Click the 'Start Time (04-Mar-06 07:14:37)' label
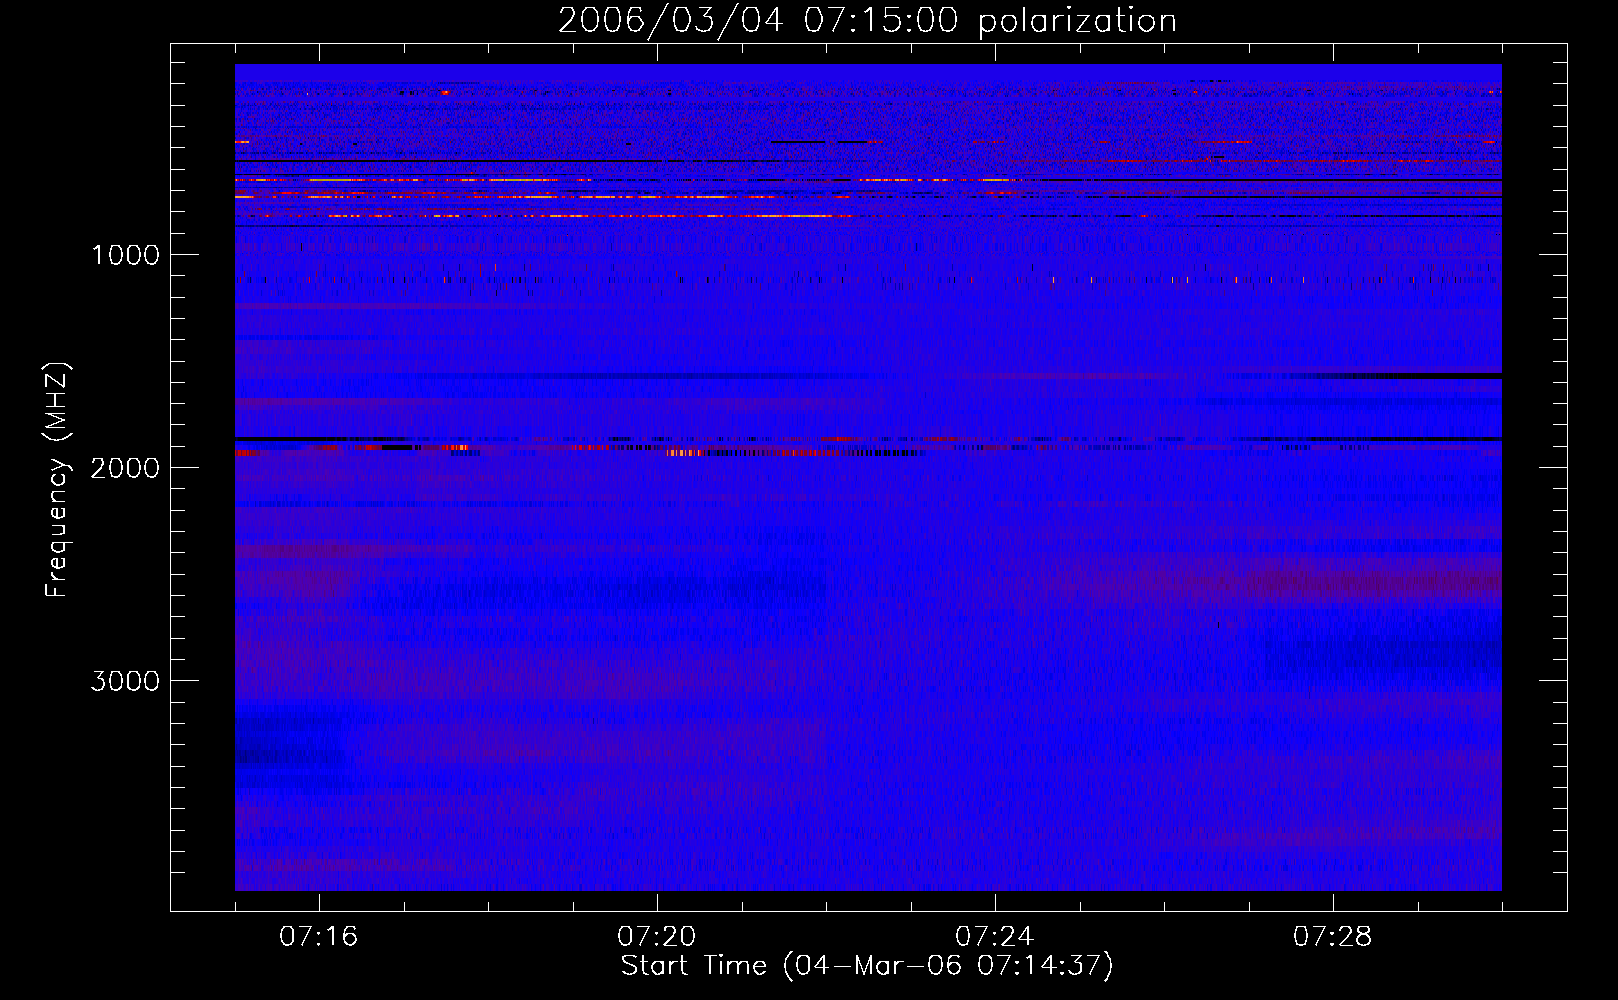1618x1000 pixels. tap(867, 966)
